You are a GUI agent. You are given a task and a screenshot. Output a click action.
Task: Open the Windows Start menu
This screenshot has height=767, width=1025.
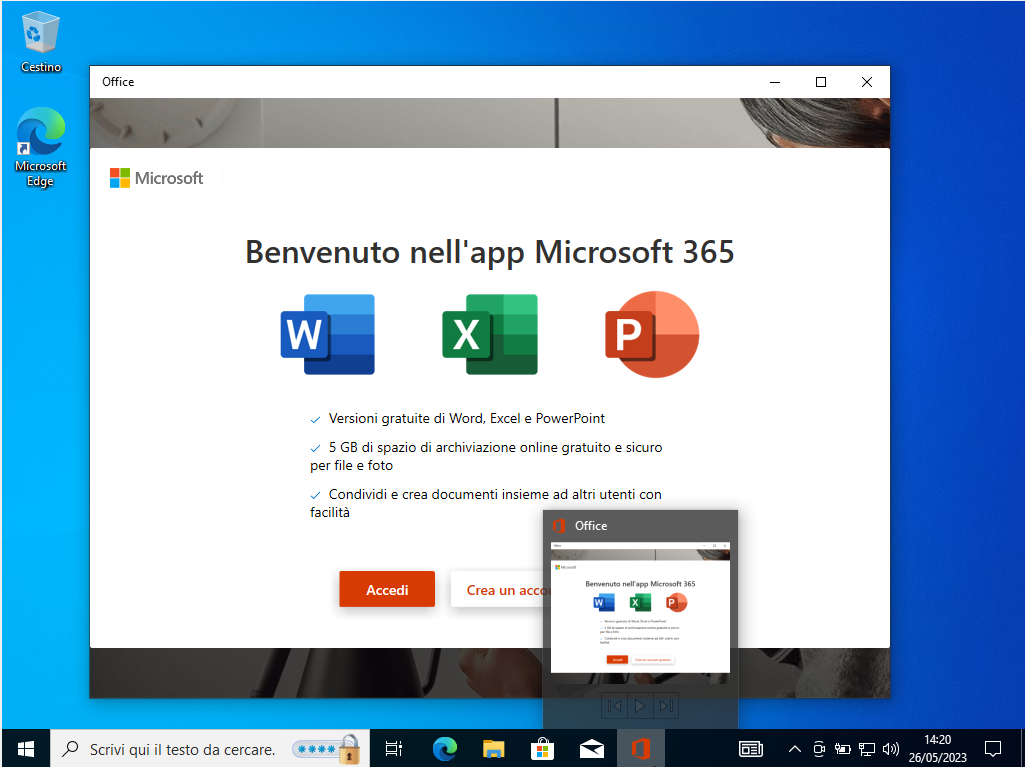(x=25, y=749)
